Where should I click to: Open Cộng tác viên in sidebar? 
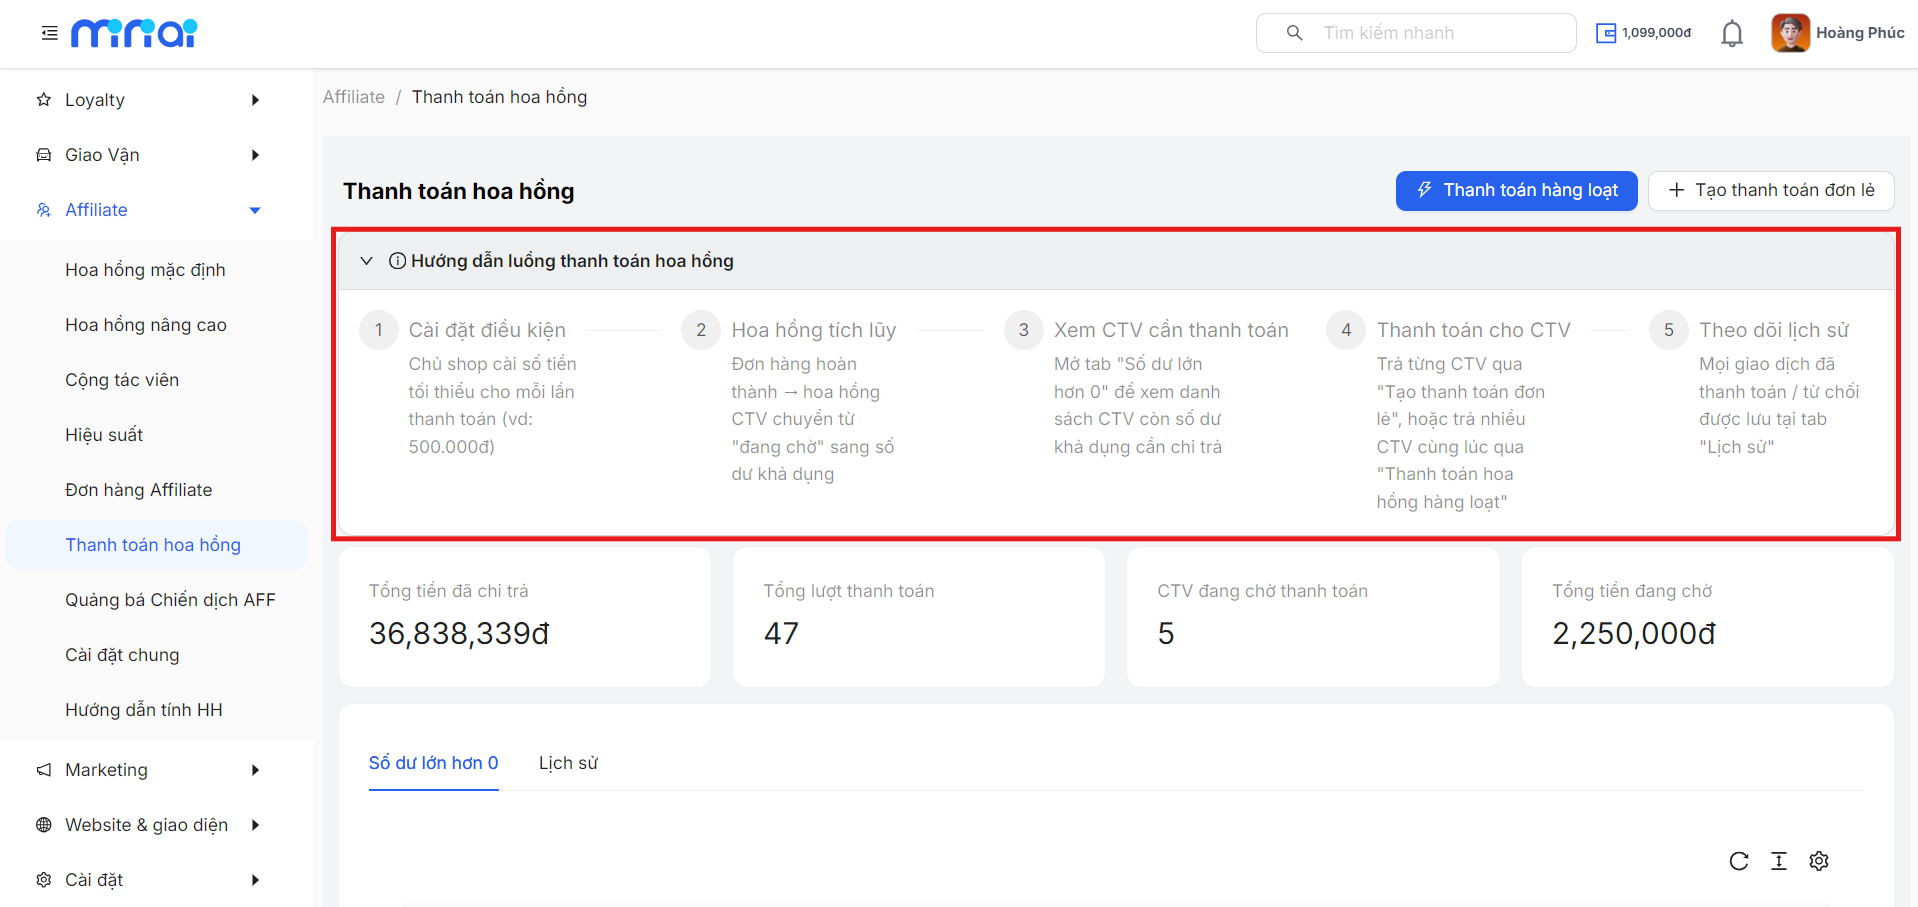coord(122,380)
